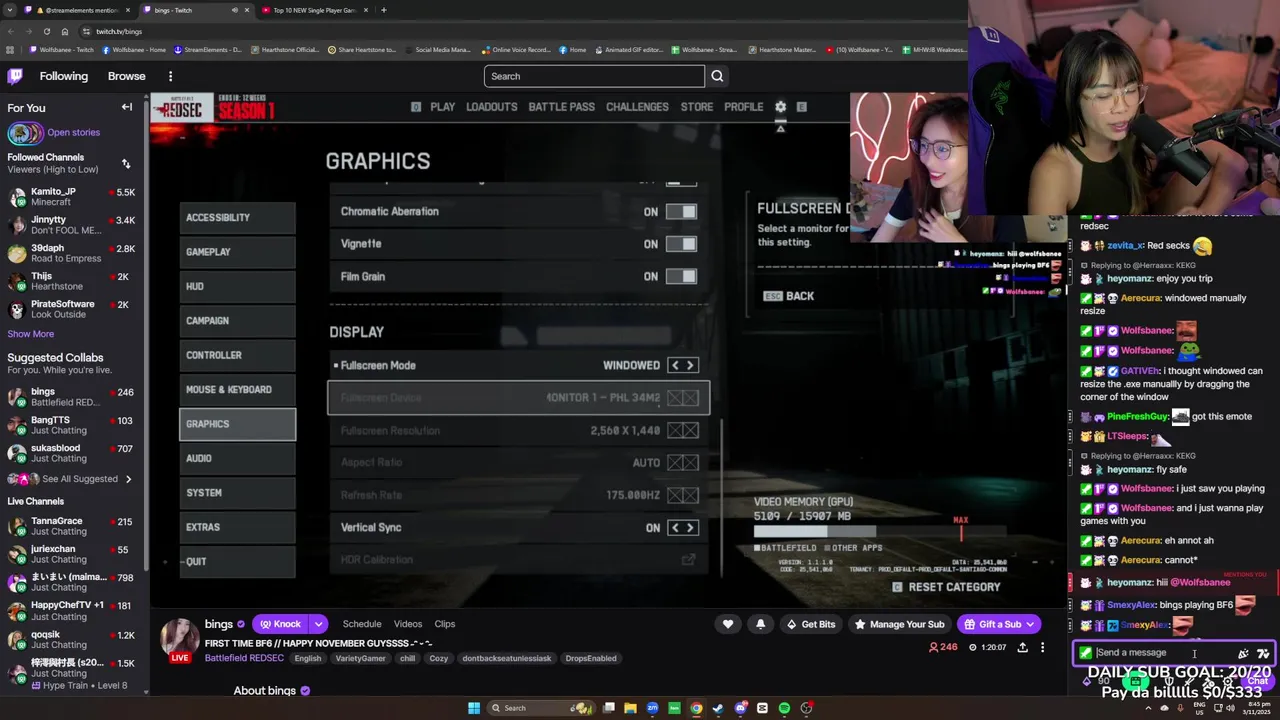
Task: Open the PLAY tab in game menu
Action: [443, 107]
